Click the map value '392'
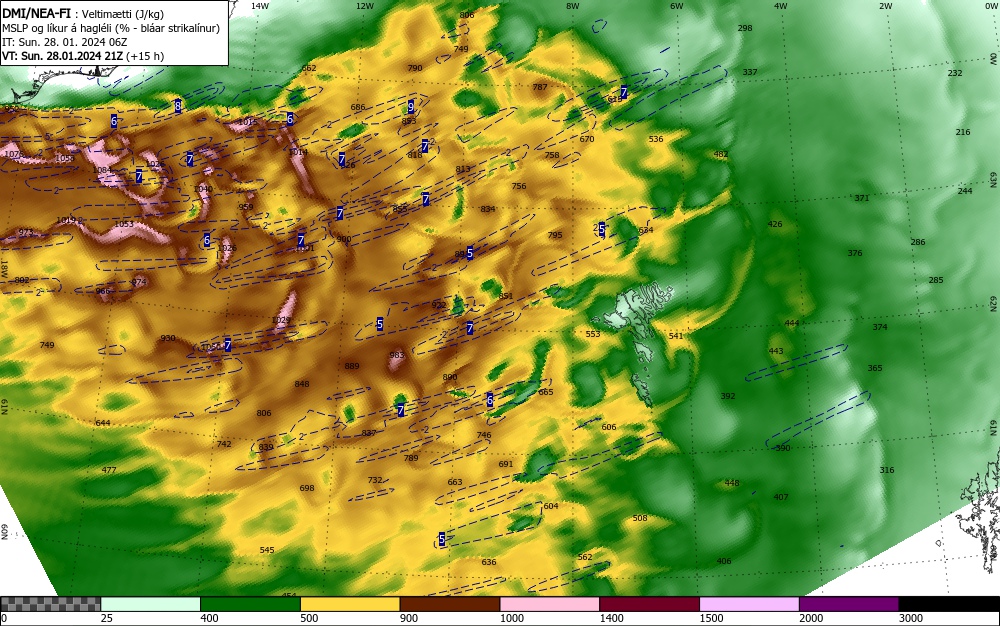The width and height of the screenshot is (1000, 626). click(728, 396)
